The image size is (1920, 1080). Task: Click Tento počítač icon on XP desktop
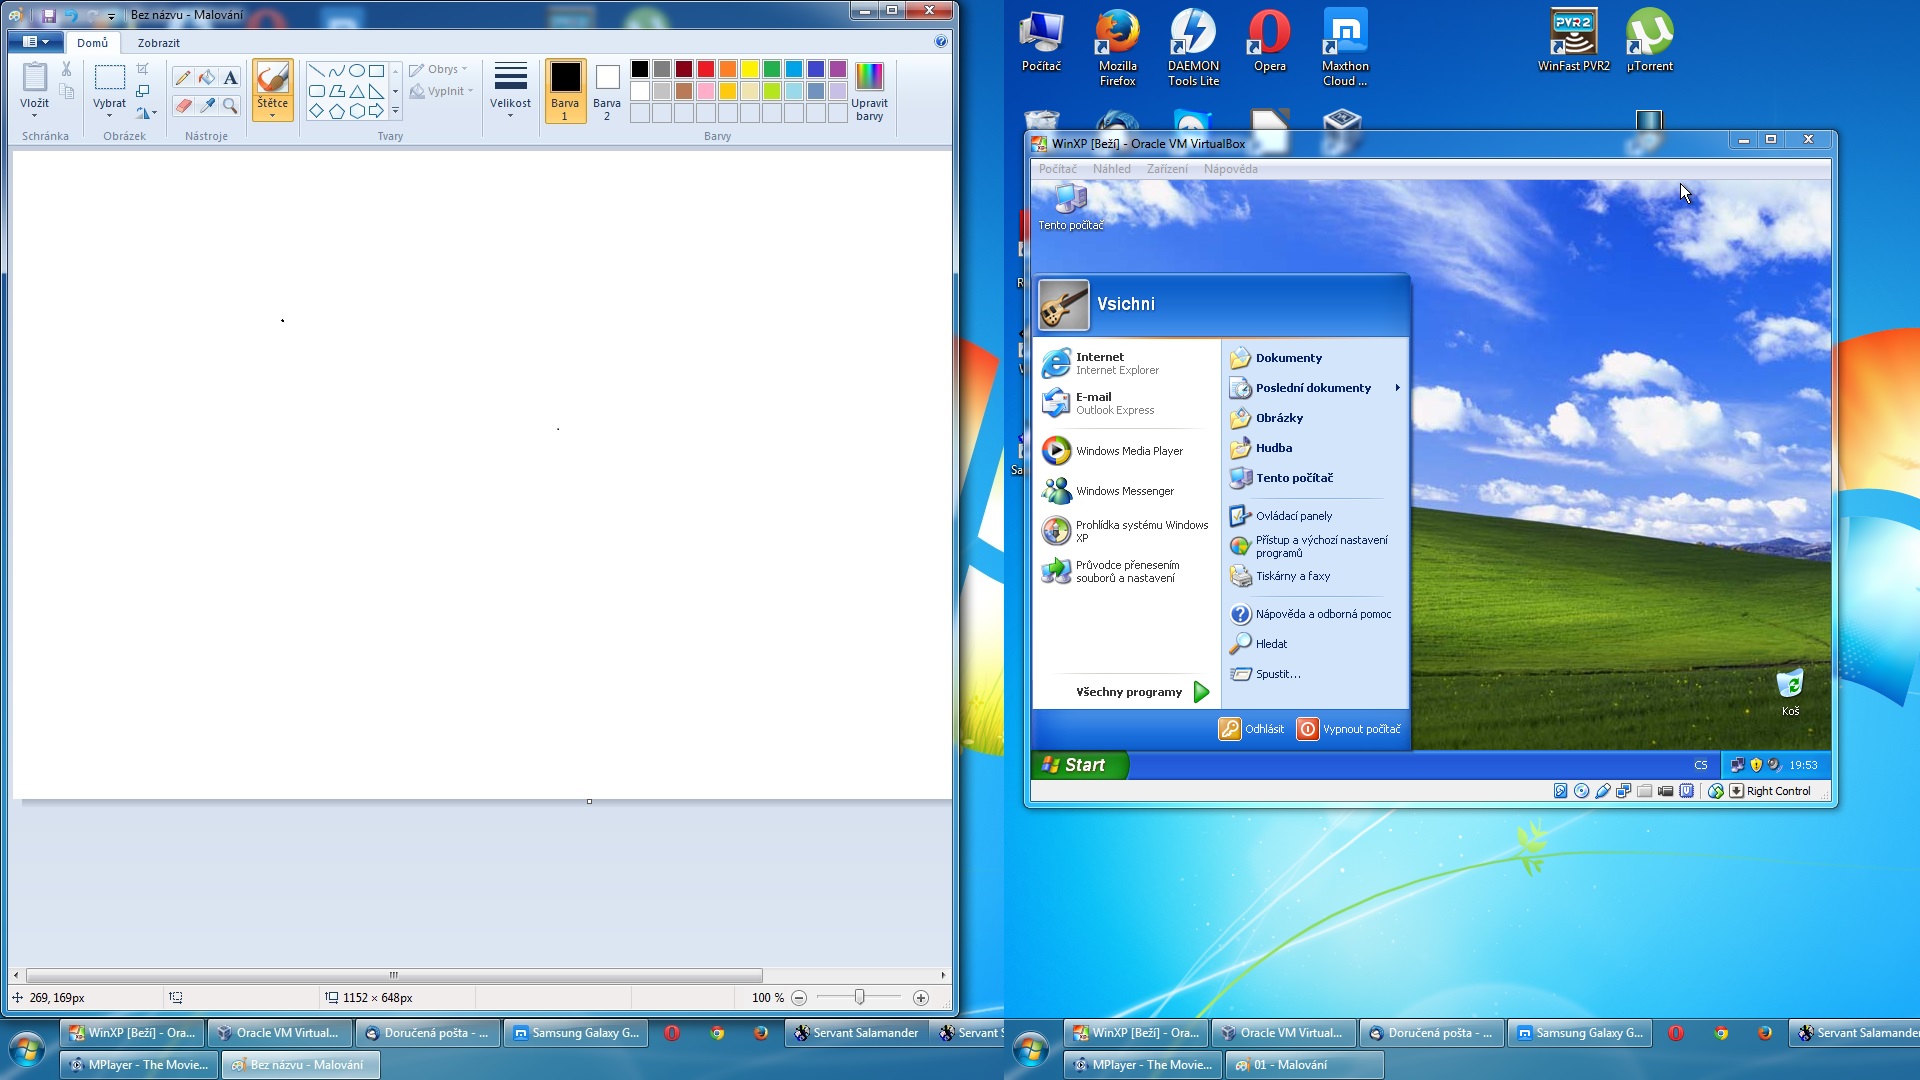pos(1070,208)
